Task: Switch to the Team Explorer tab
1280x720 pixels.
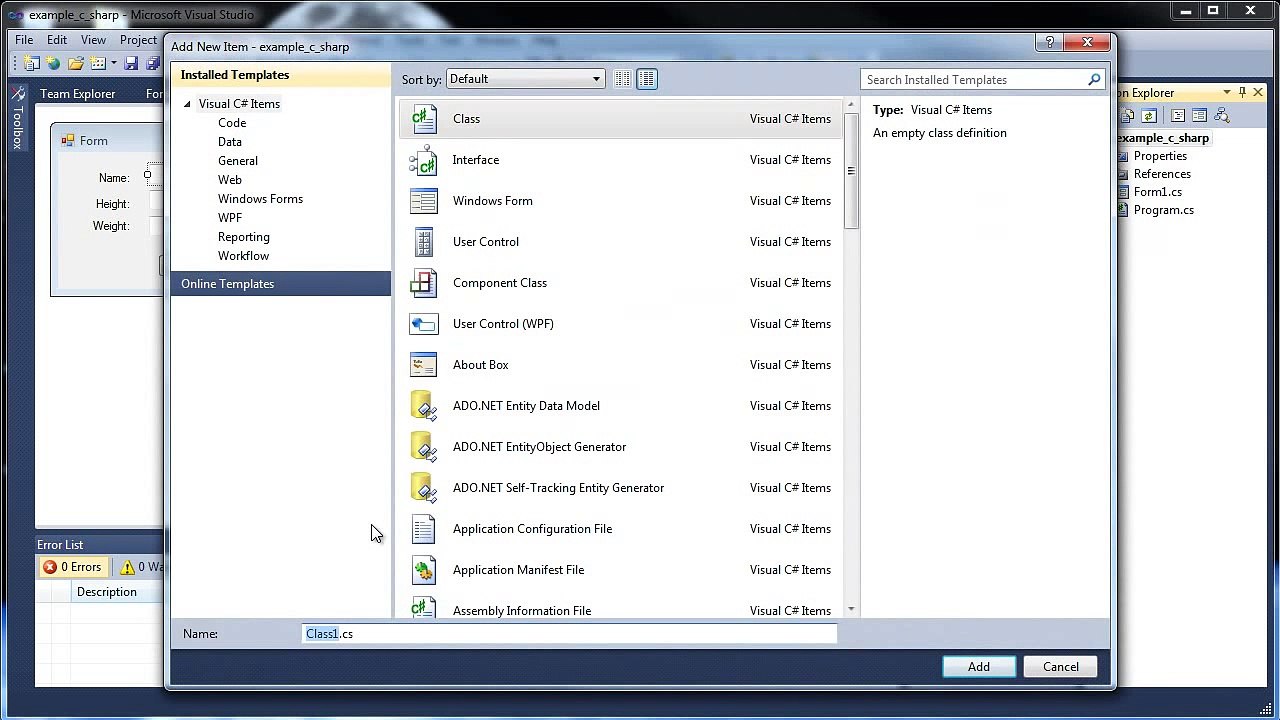Action: [78, 94]
